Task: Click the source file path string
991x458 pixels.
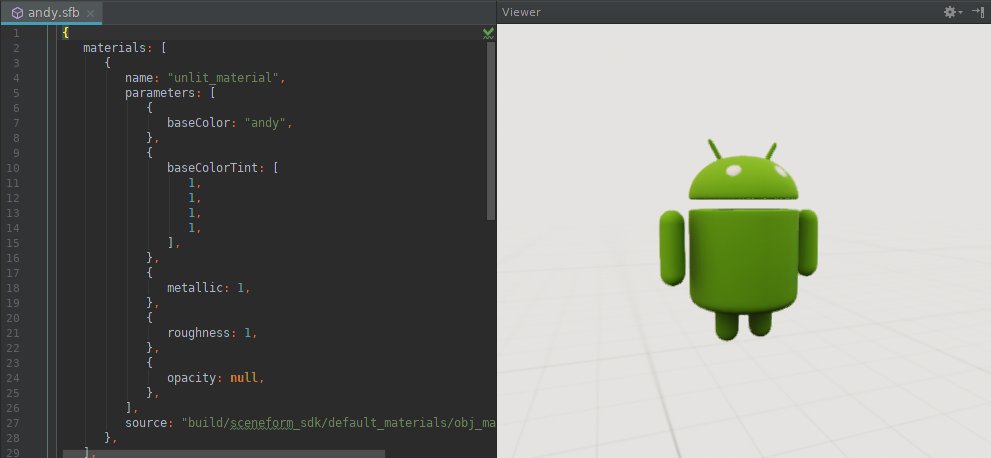Action: point(338,423)
